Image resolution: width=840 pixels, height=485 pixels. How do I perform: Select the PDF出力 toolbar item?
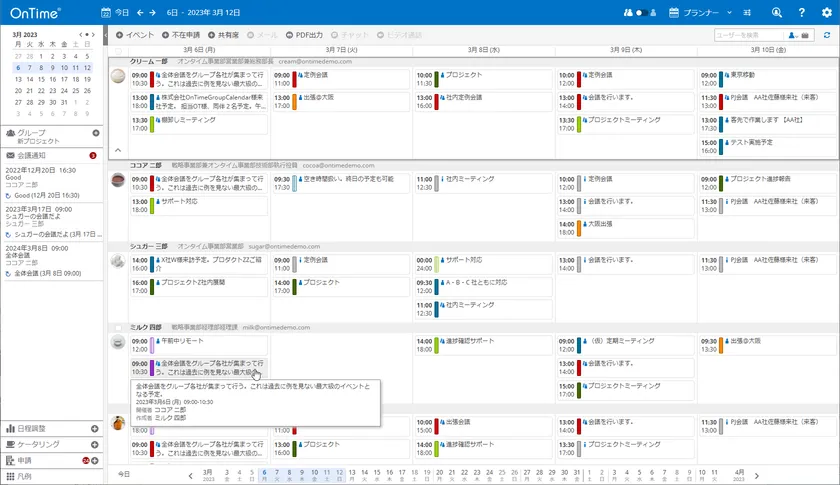(x=304, y=35)
